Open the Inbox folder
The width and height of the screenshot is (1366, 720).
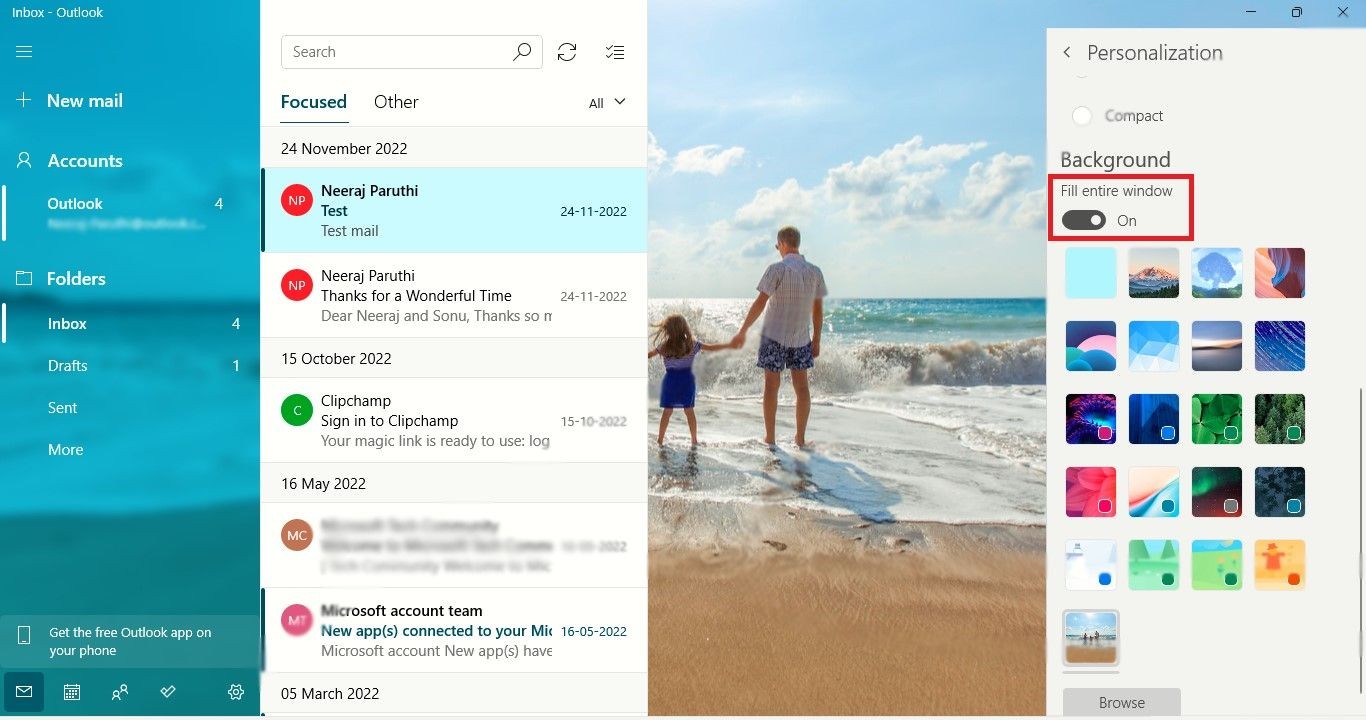pyautogui.click(x=130, y=324)
